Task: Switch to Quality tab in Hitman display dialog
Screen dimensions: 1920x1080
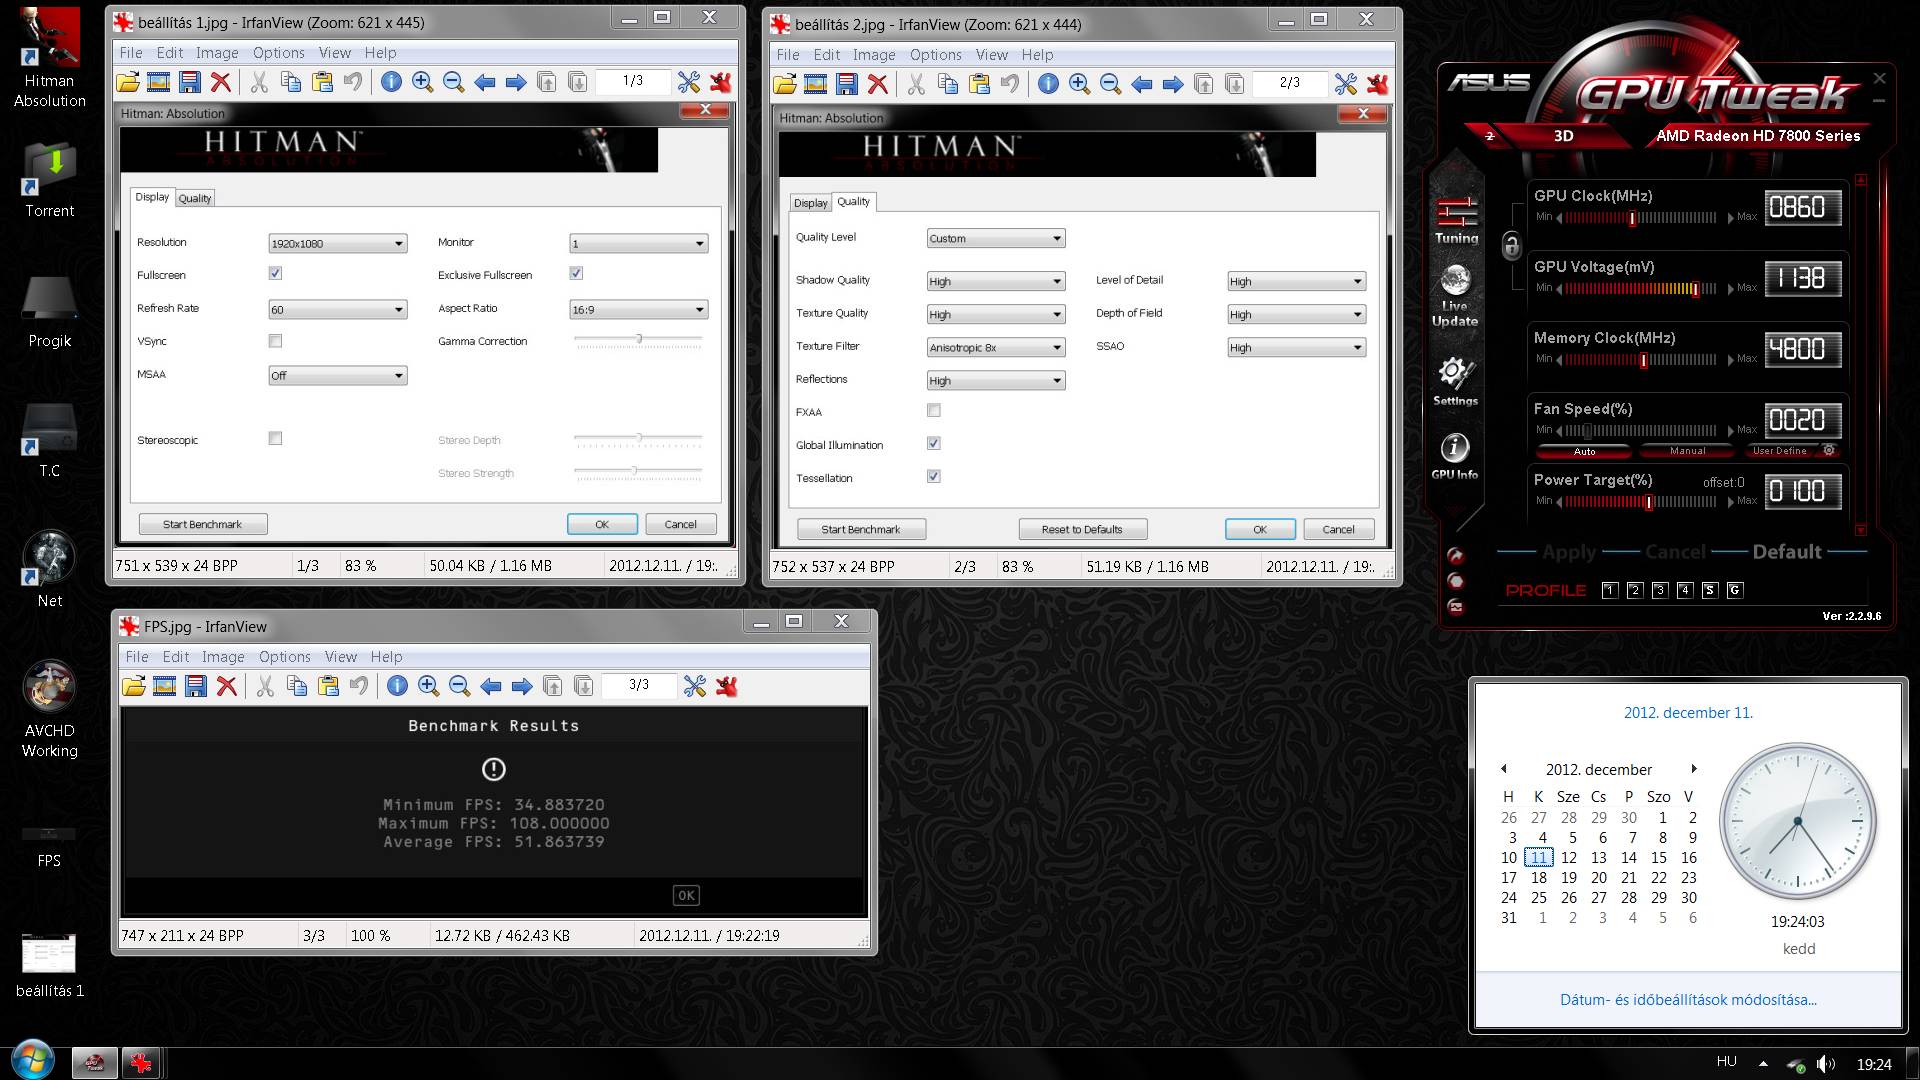Action: [195, 198]
